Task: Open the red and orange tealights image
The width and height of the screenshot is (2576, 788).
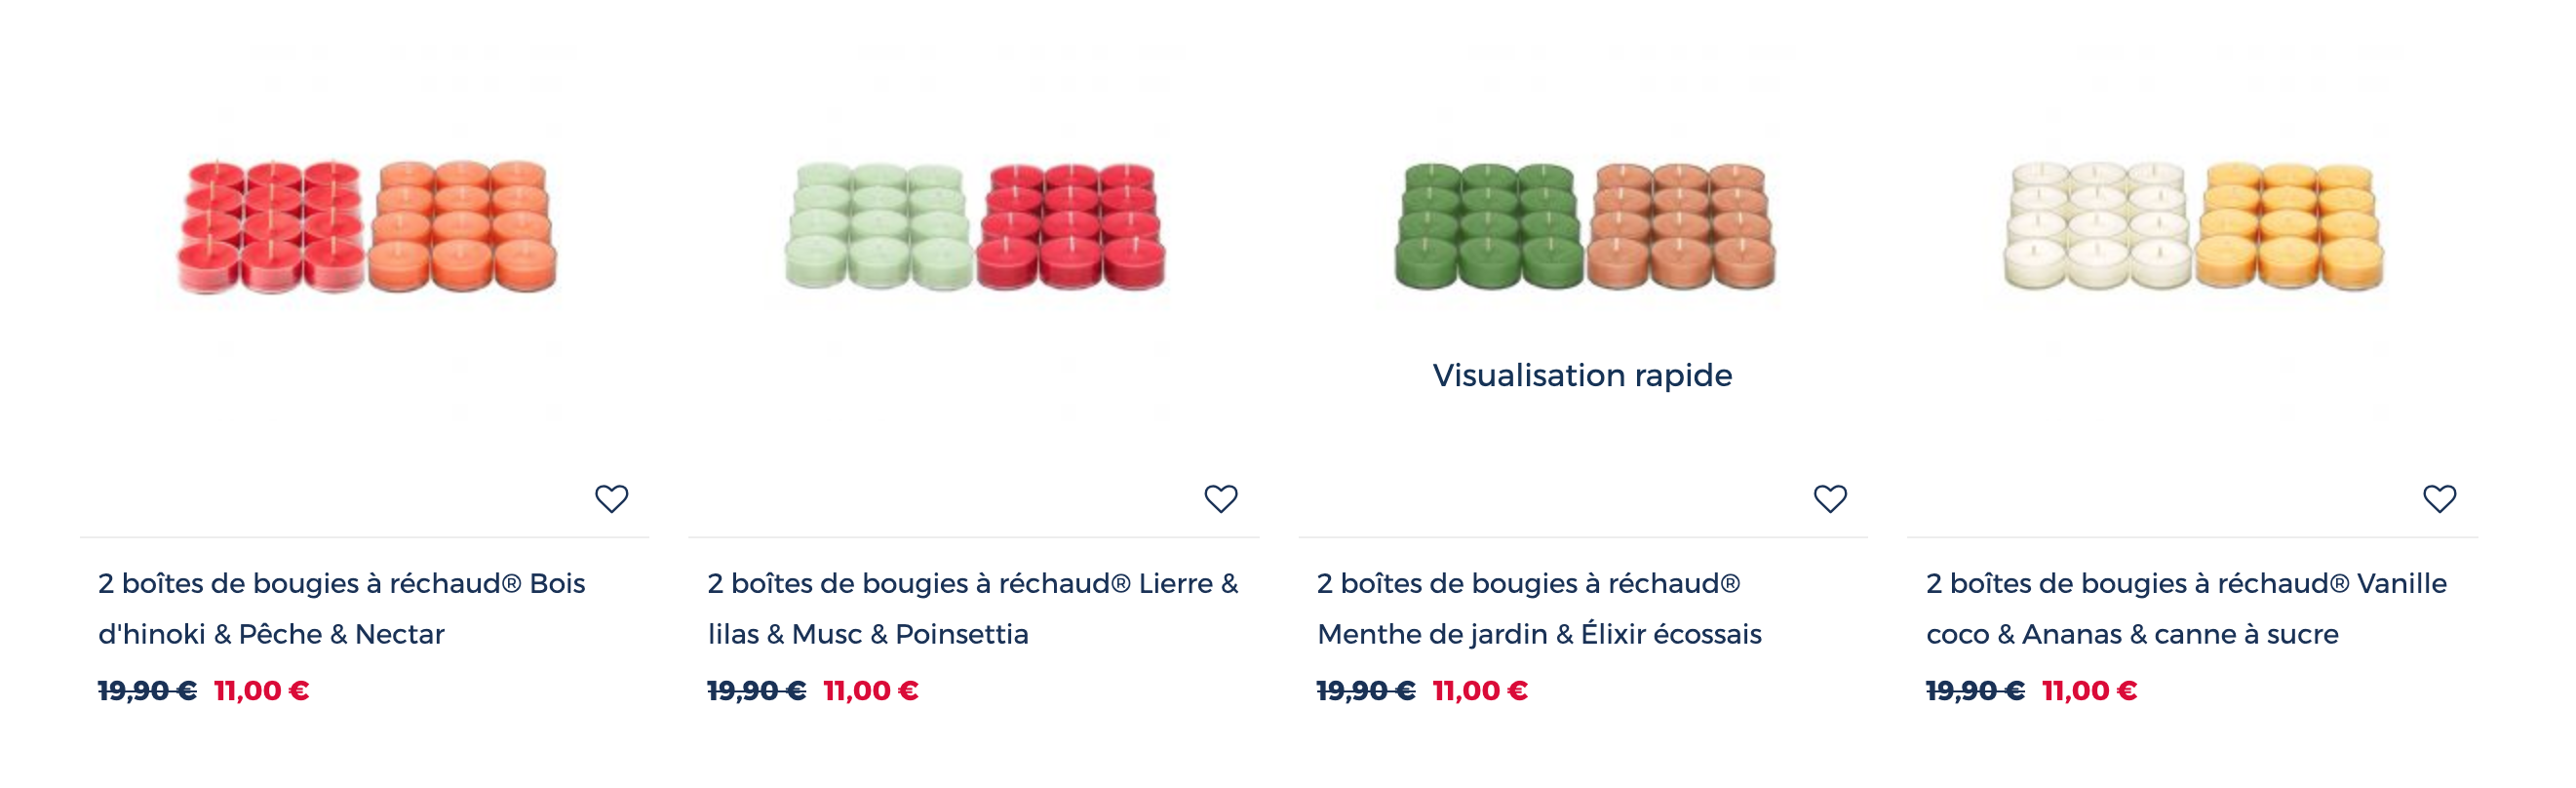Action: click(366, 227)
